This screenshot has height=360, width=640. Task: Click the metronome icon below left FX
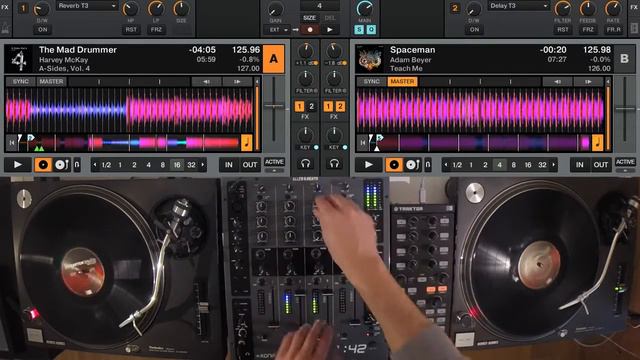[5, 29]
